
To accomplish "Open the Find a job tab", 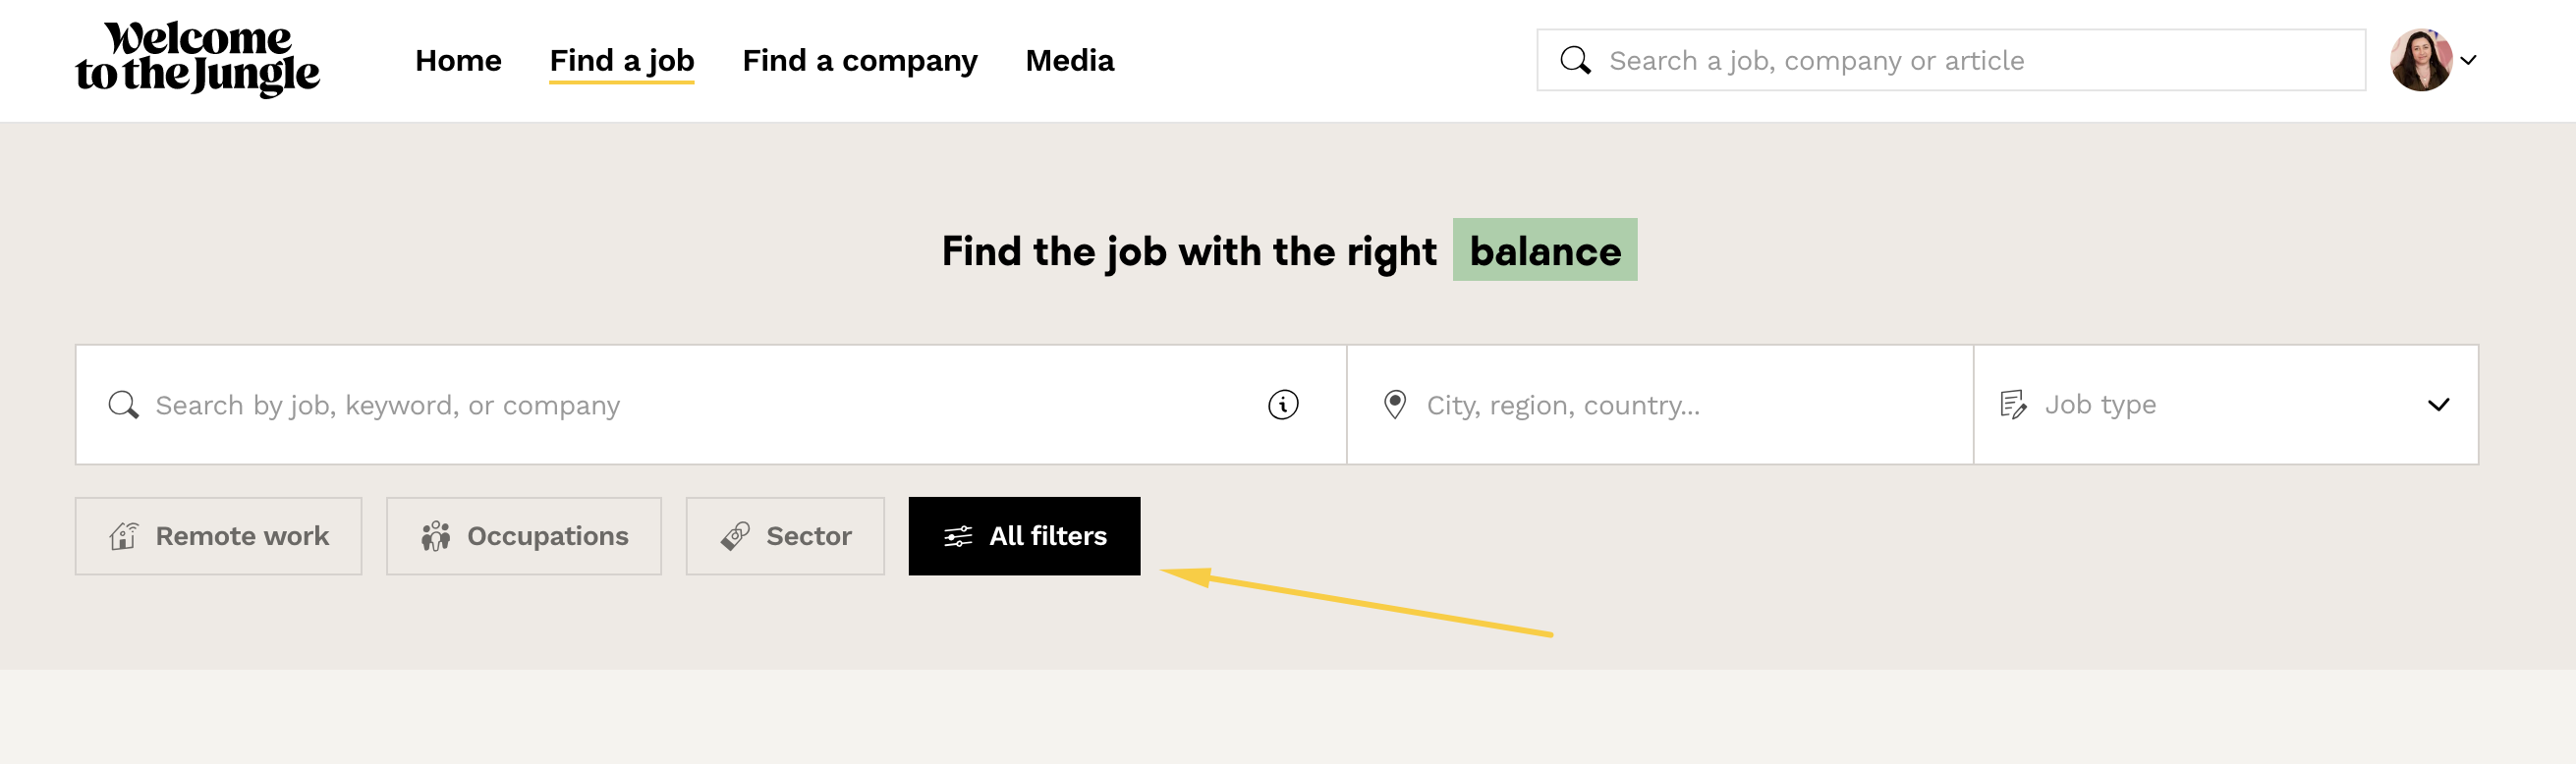I will (621, 61).
